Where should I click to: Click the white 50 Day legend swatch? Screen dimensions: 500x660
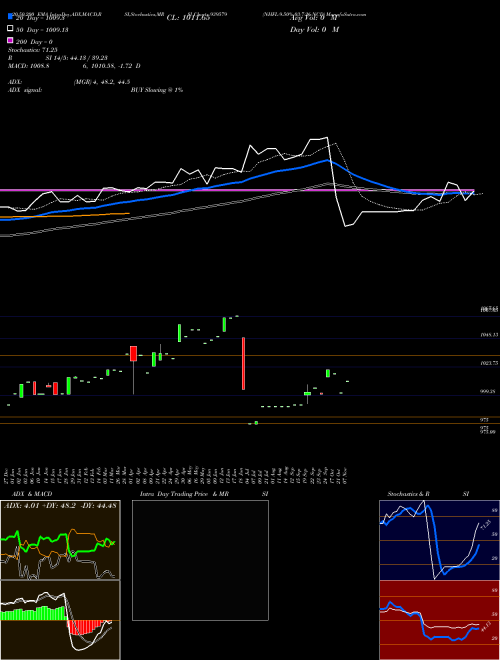[x=10, y=28]
